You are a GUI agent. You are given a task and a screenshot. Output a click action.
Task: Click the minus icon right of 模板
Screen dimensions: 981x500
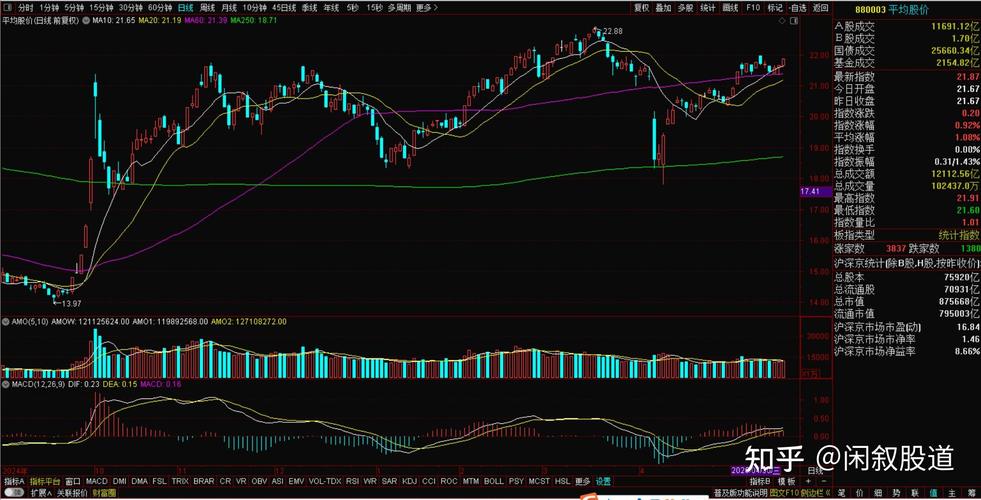824,481
